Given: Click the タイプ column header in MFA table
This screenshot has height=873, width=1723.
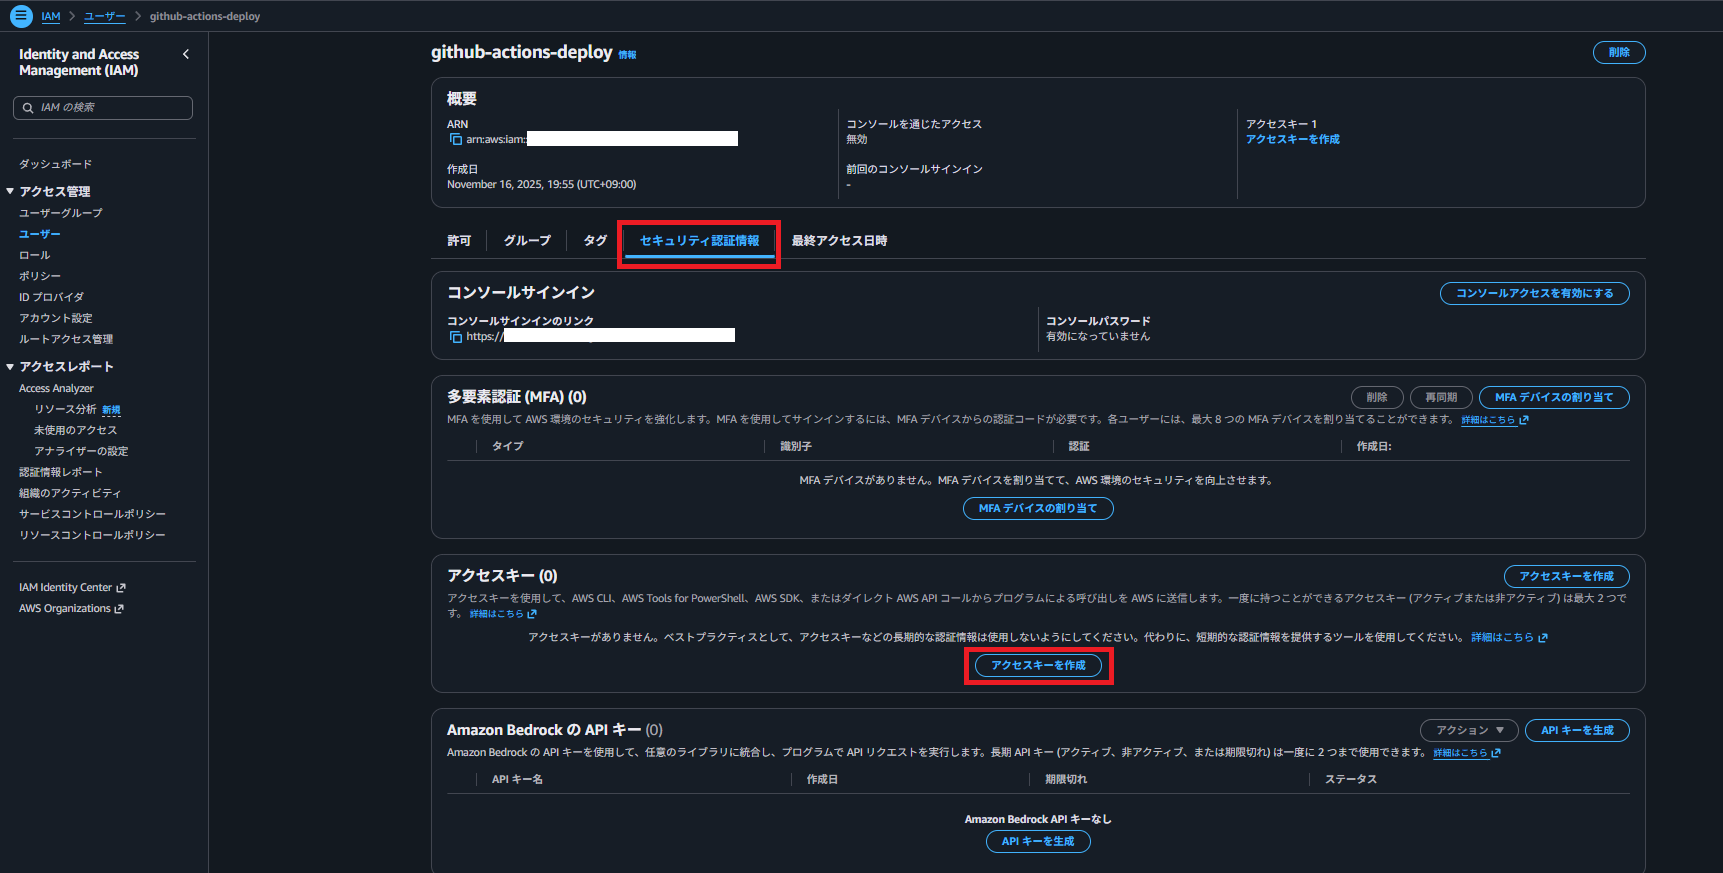Looking at the screenshot, I should click(508, 446).
